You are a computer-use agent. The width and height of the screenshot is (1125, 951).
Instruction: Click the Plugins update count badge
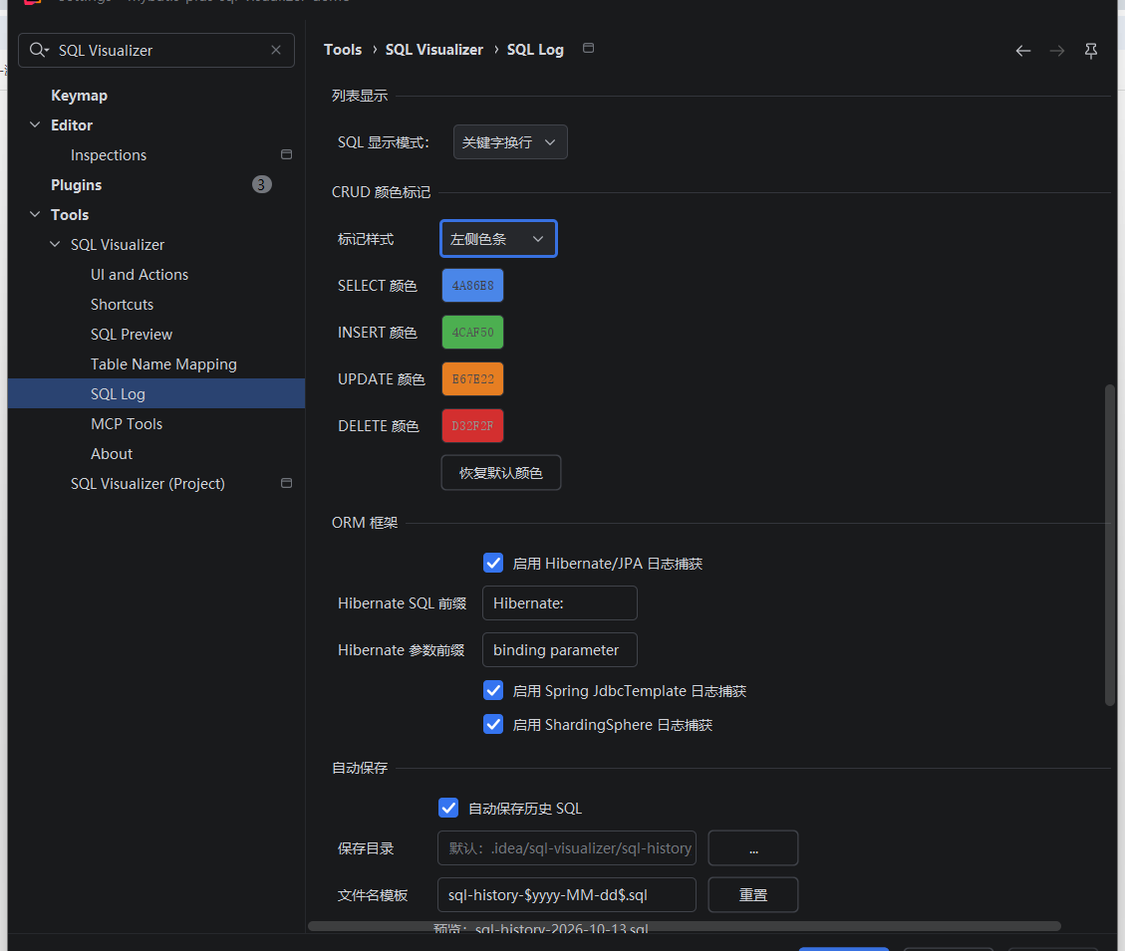[262, 184]
